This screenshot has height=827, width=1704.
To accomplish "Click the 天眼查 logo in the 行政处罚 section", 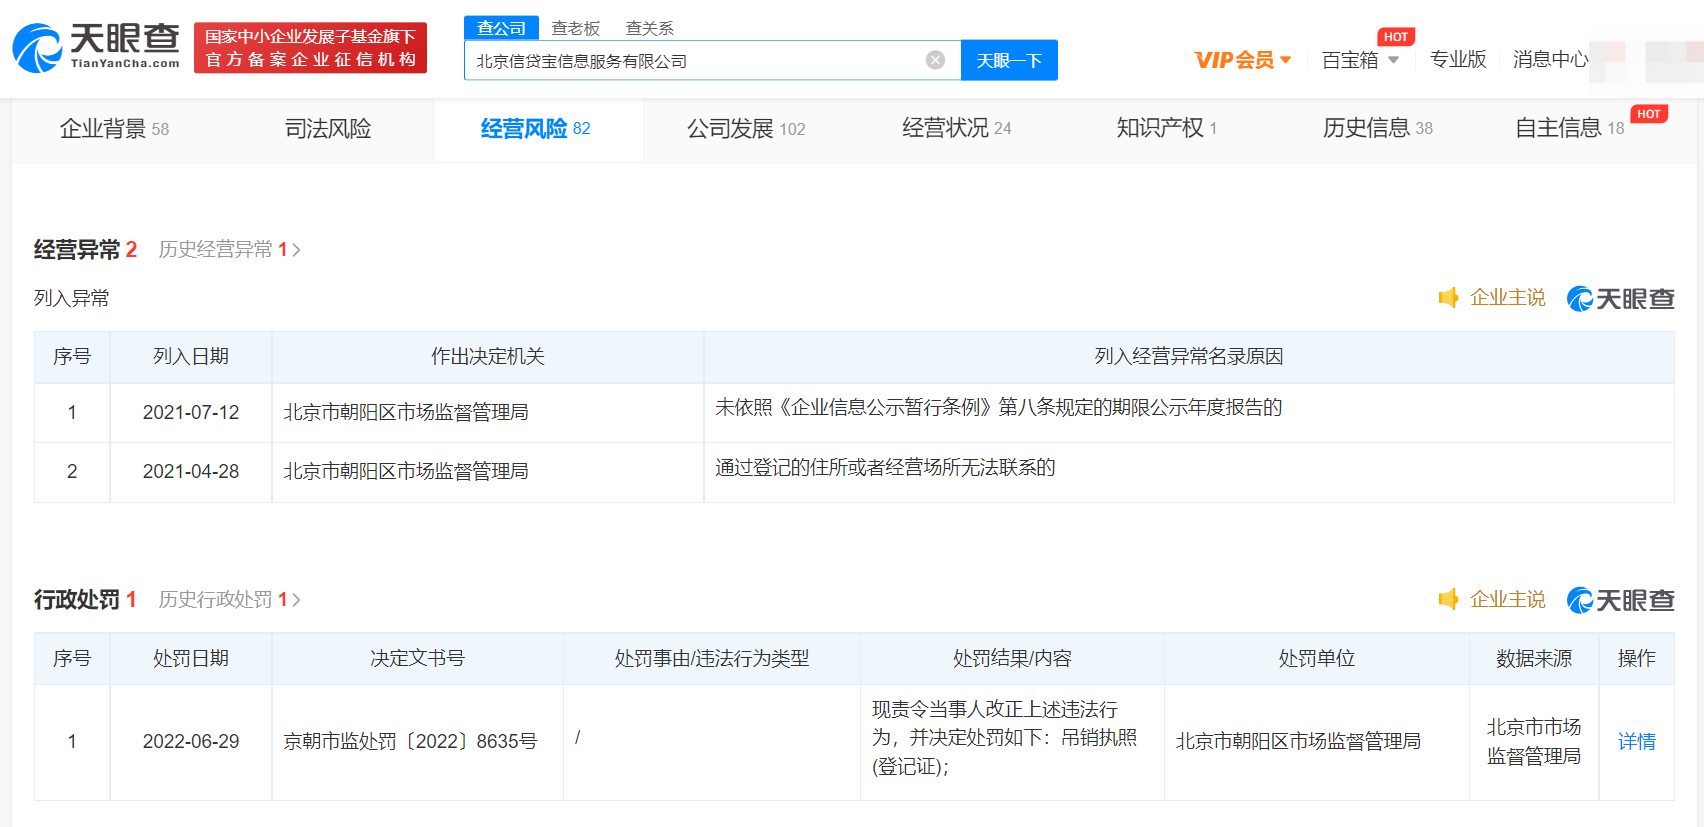I will [1621, 600].
